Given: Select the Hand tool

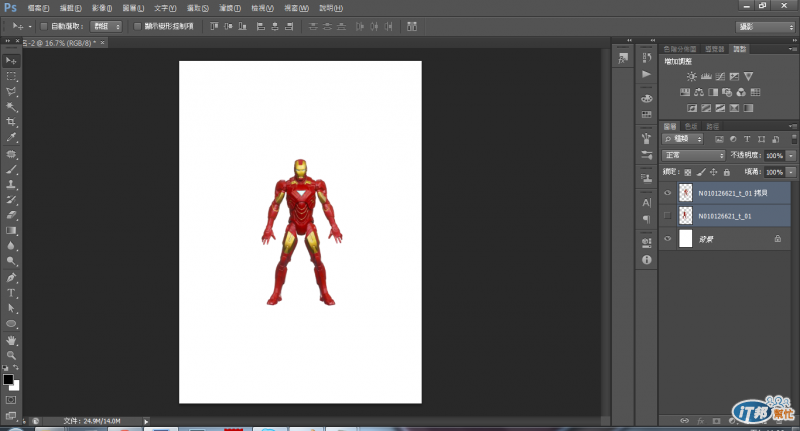Looking at the screenshot, I should (12, 340).
